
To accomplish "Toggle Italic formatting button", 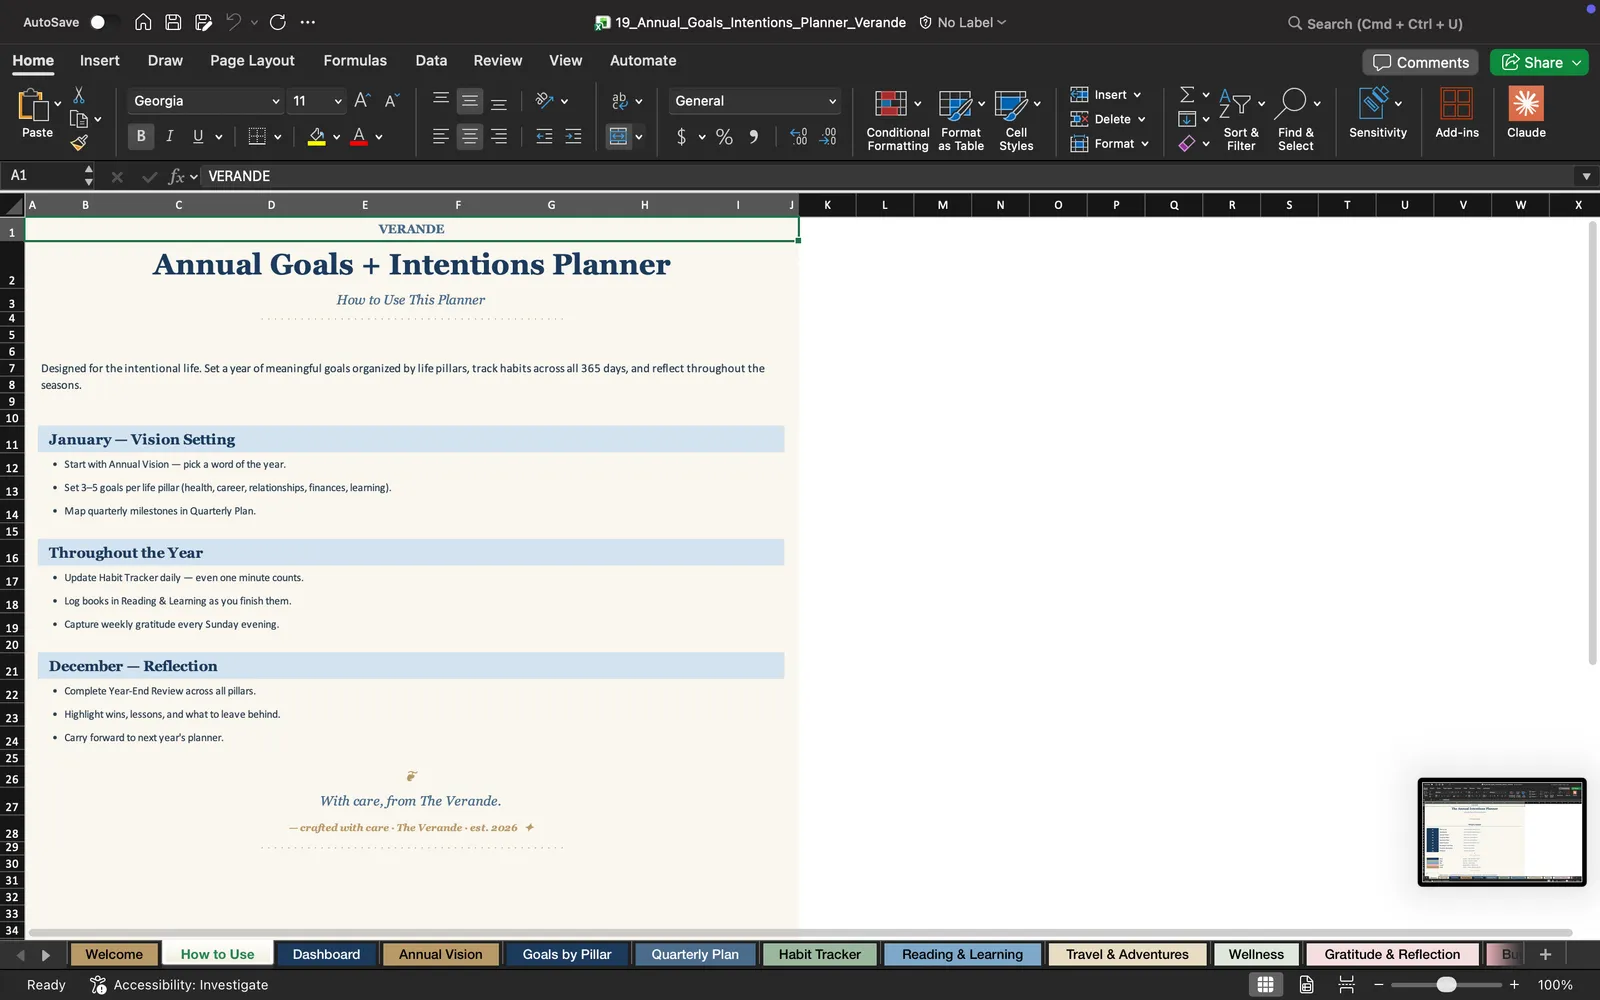I will [170, 136].
